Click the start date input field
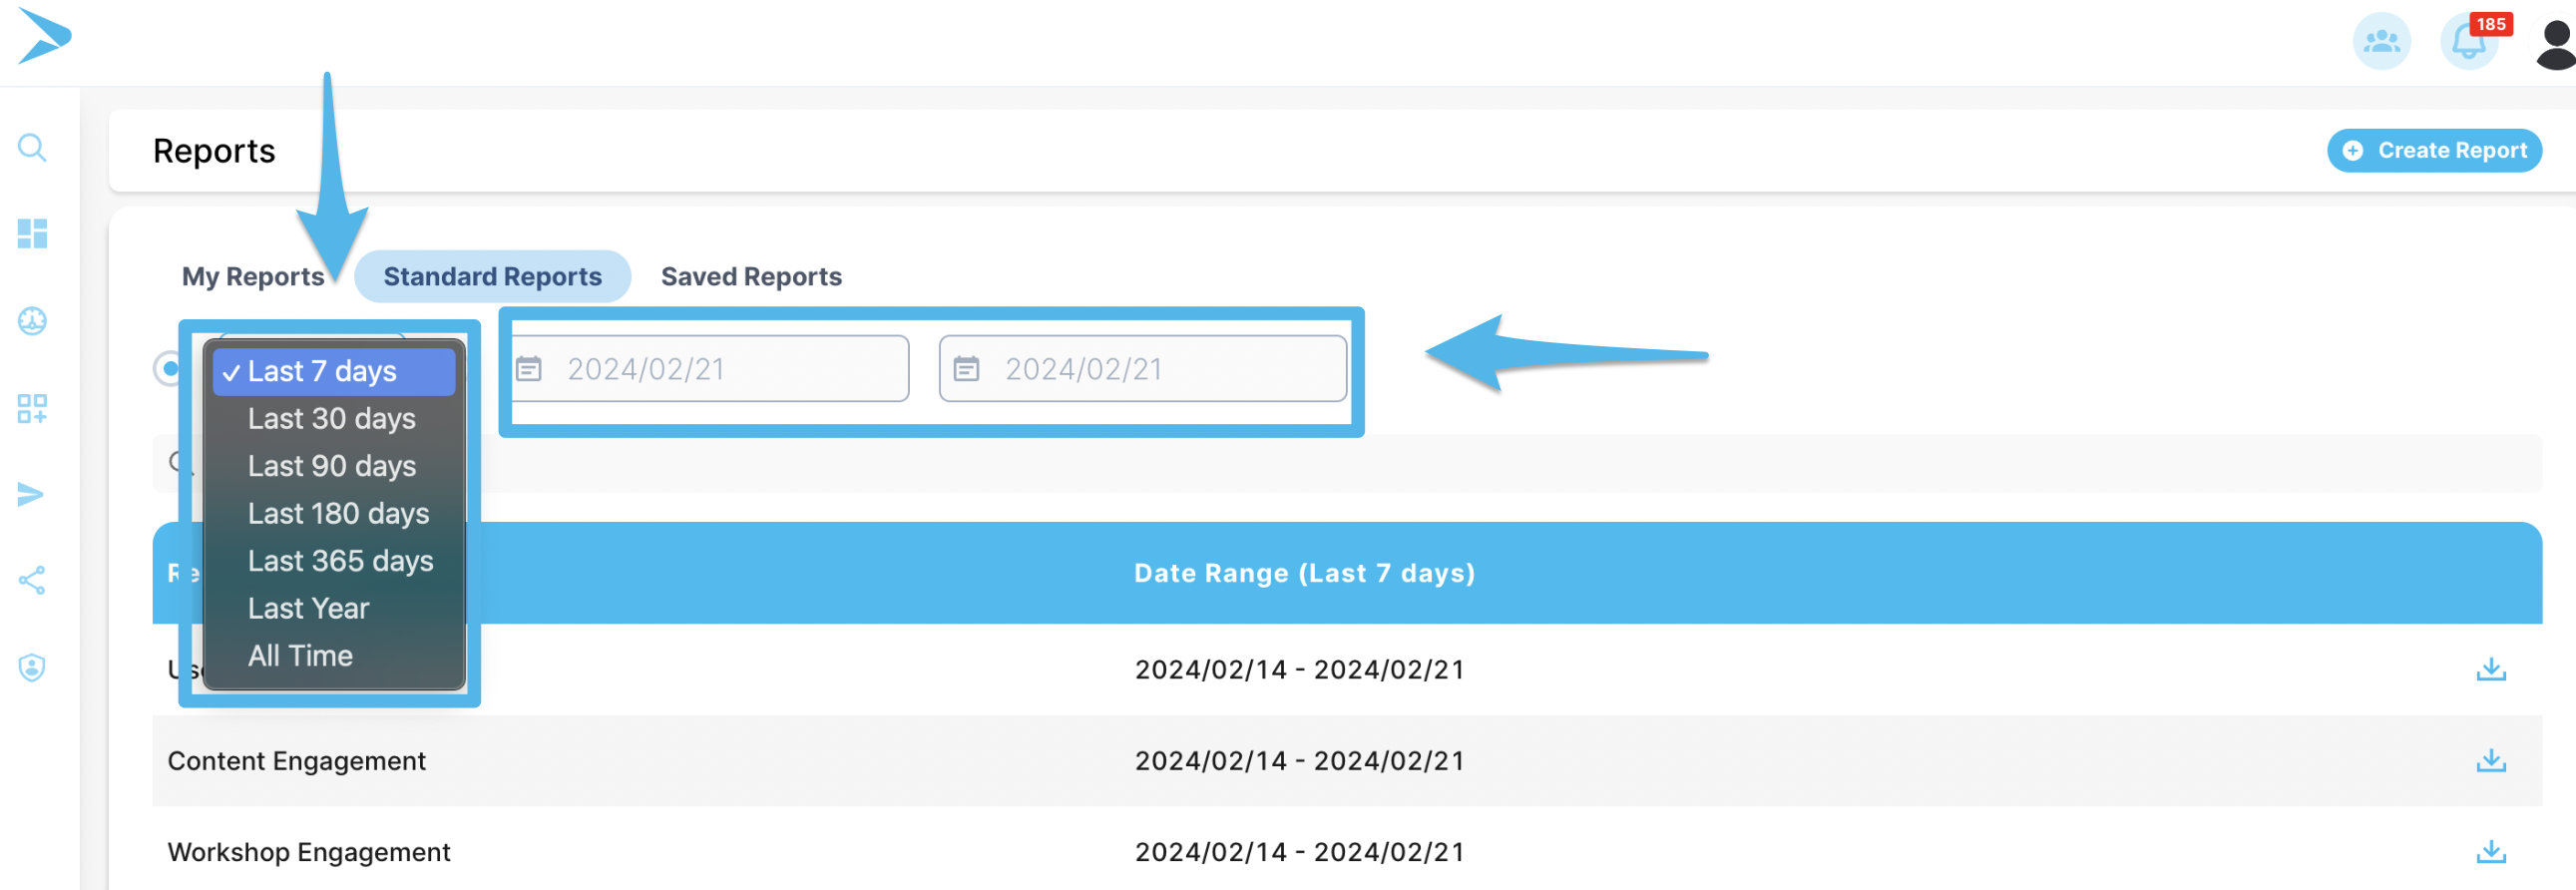 710,369
